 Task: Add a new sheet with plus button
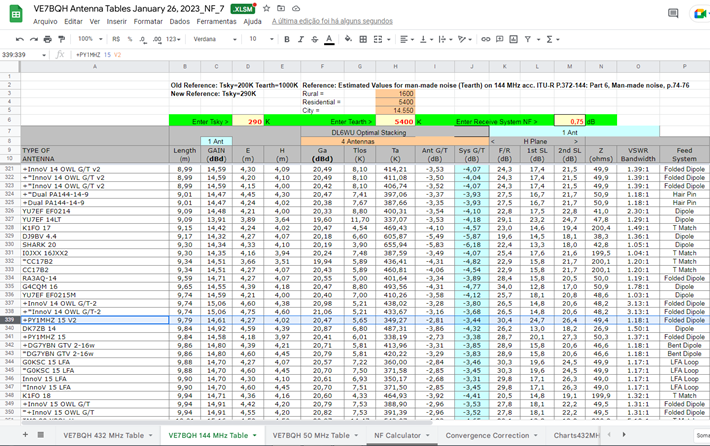point(25,436)
